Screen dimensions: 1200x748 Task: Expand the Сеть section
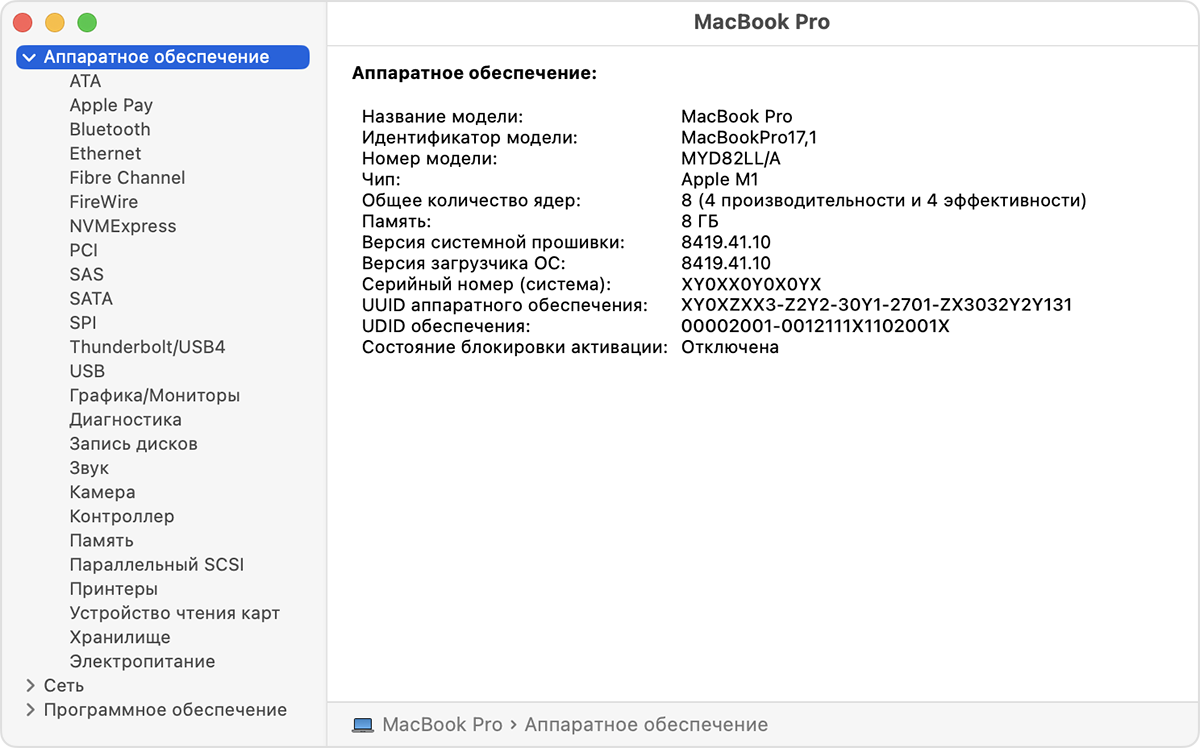click(x=30, y=686)
